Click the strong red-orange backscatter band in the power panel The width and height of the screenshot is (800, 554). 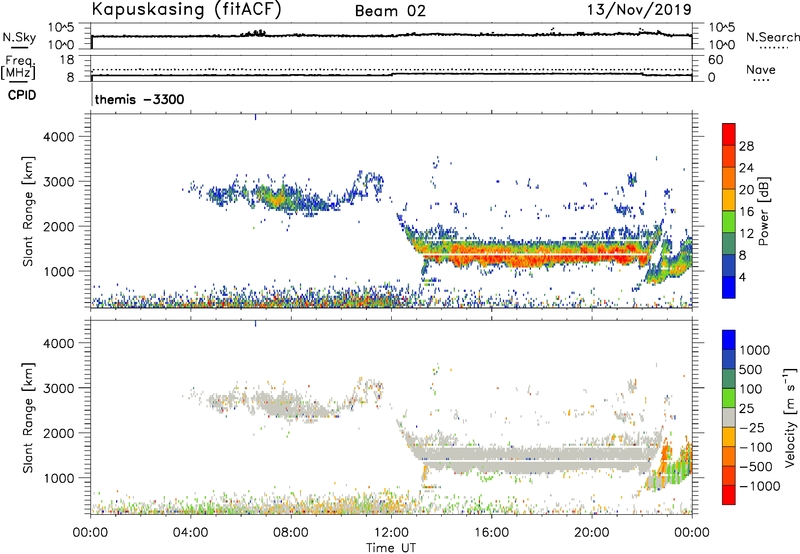pos(536,253)
